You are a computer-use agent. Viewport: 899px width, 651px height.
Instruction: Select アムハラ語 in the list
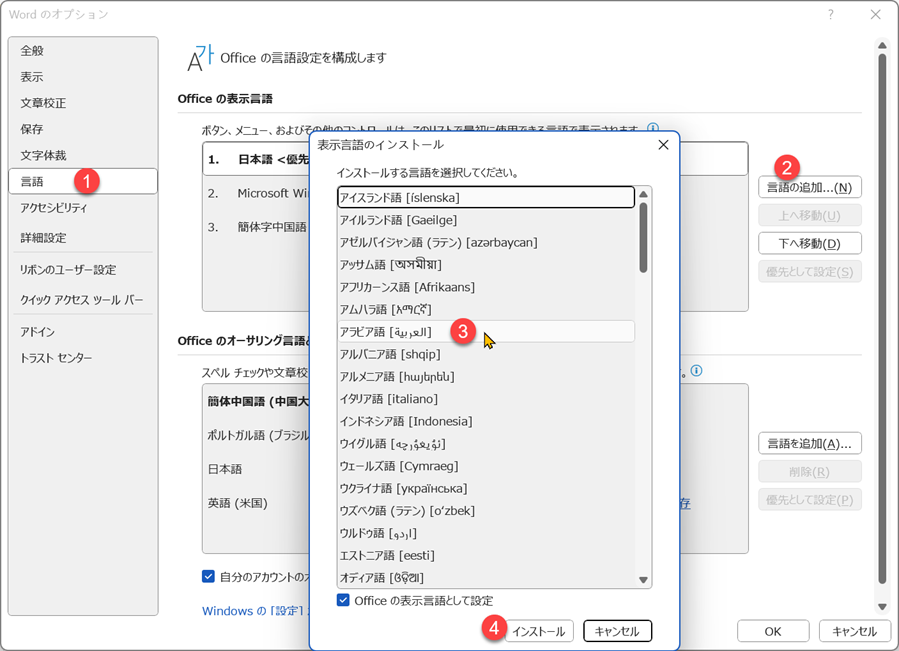tap(486, 309)
